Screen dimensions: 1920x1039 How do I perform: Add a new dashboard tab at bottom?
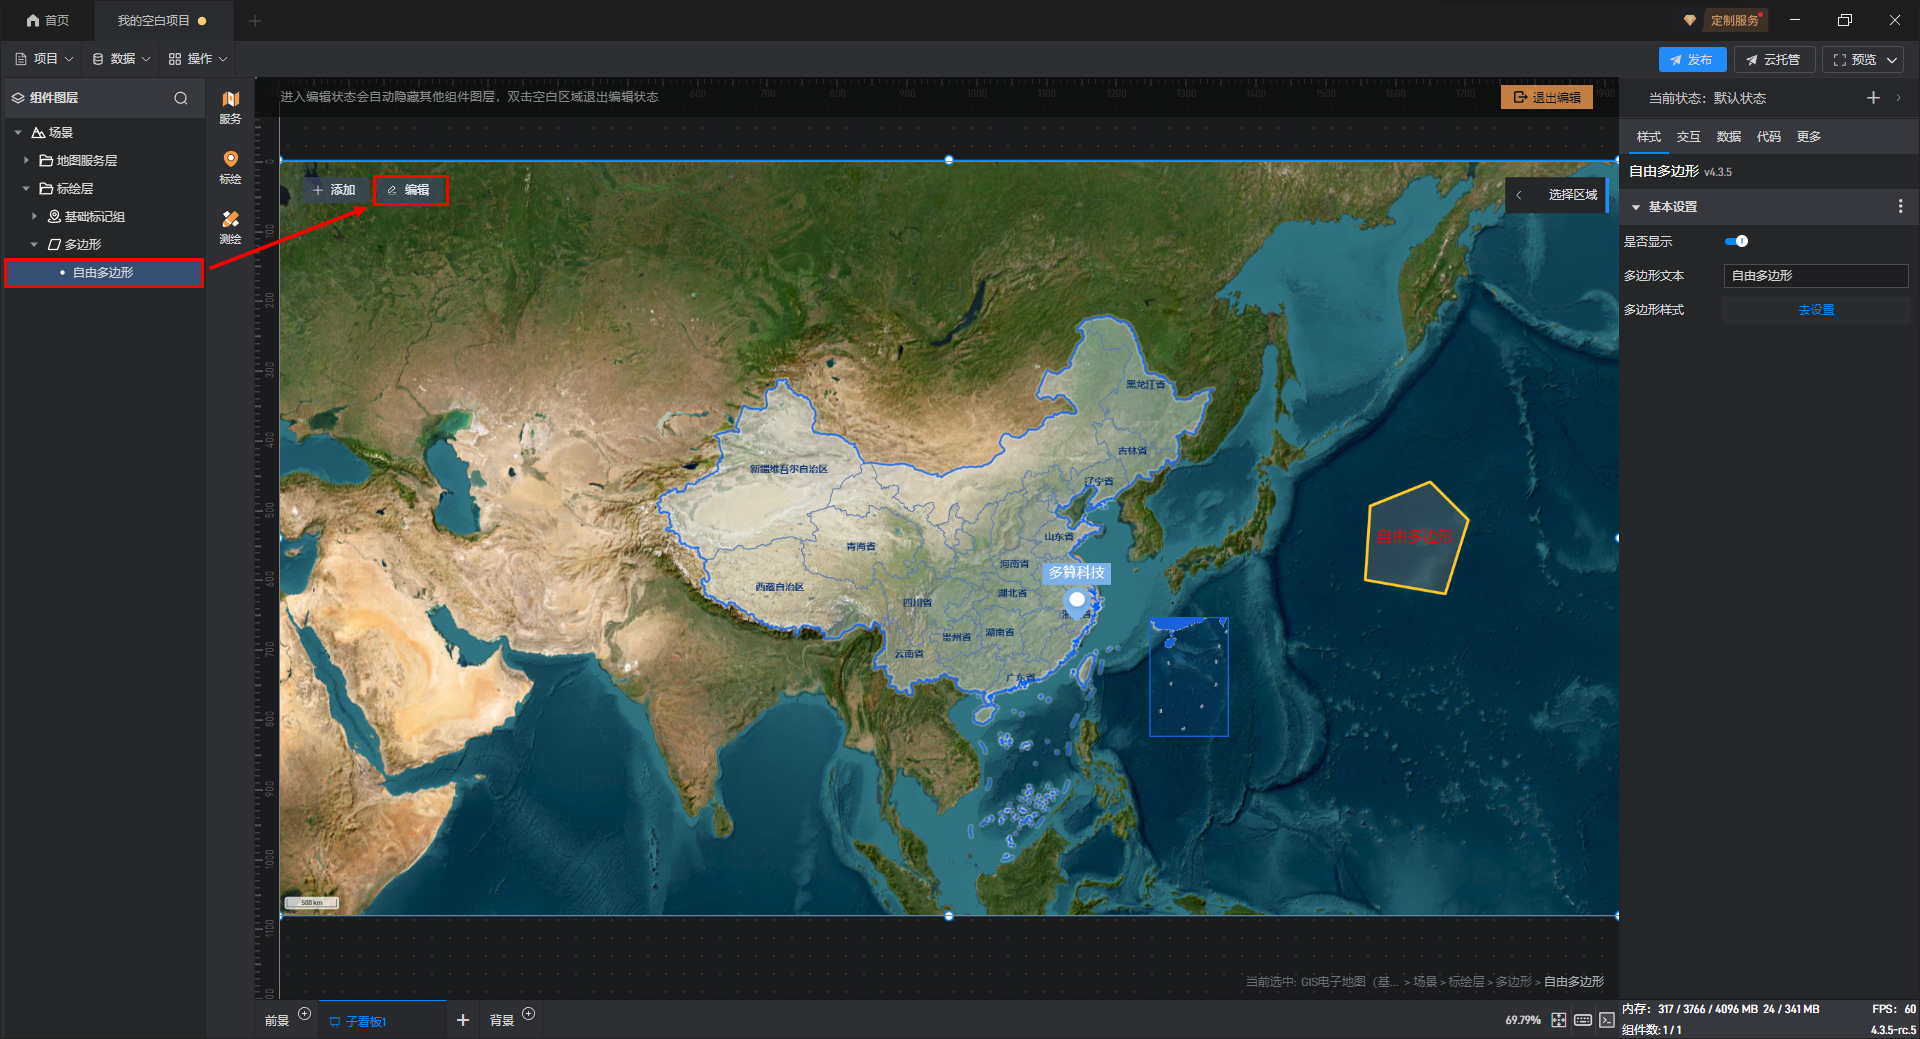coord(463,1020)
